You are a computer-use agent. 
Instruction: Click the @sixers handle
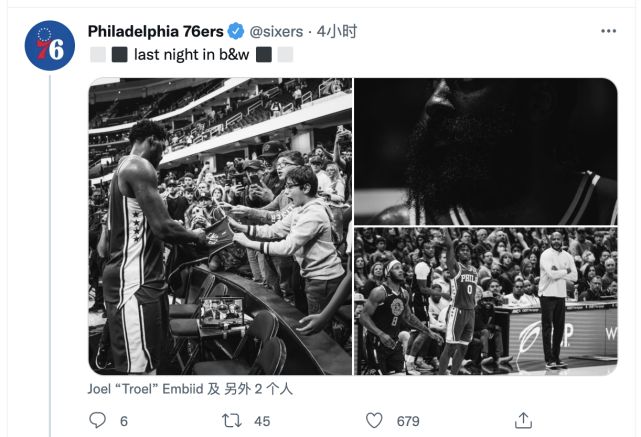click(276, 31)
